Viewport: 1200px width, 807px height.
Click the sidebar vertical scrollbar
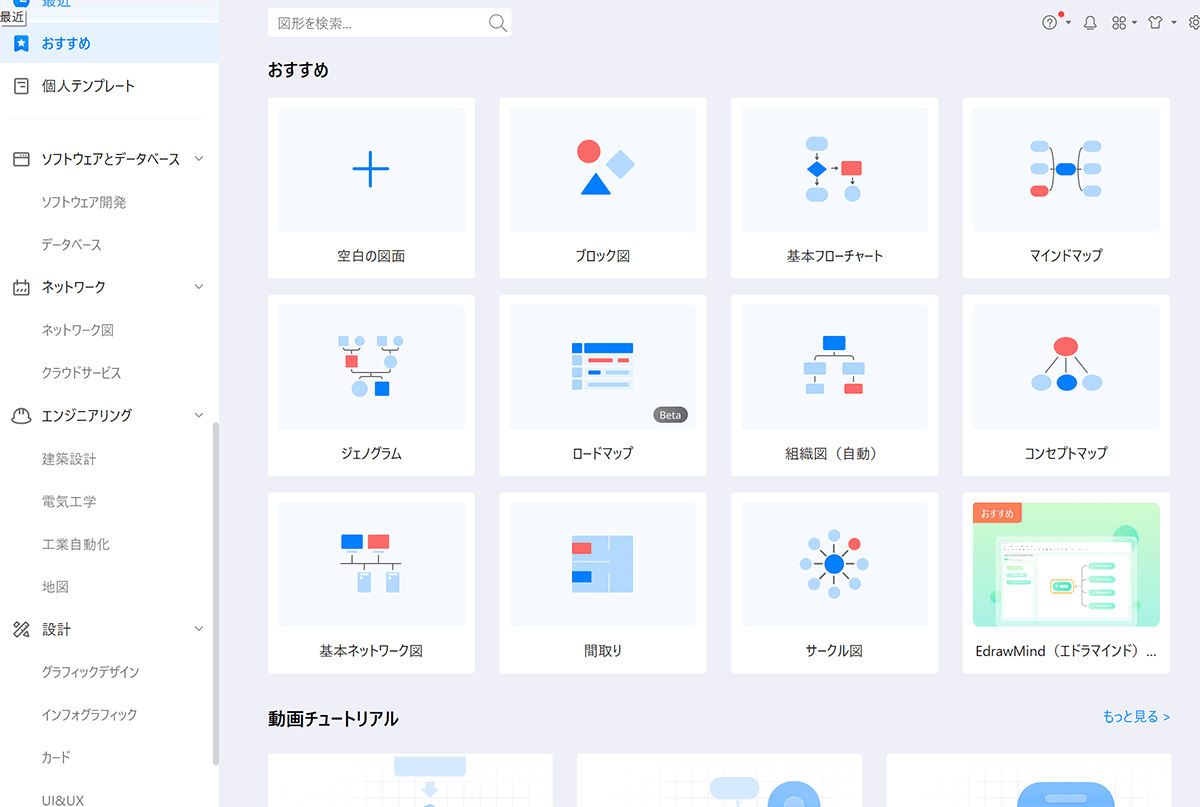tap(216, 590)
